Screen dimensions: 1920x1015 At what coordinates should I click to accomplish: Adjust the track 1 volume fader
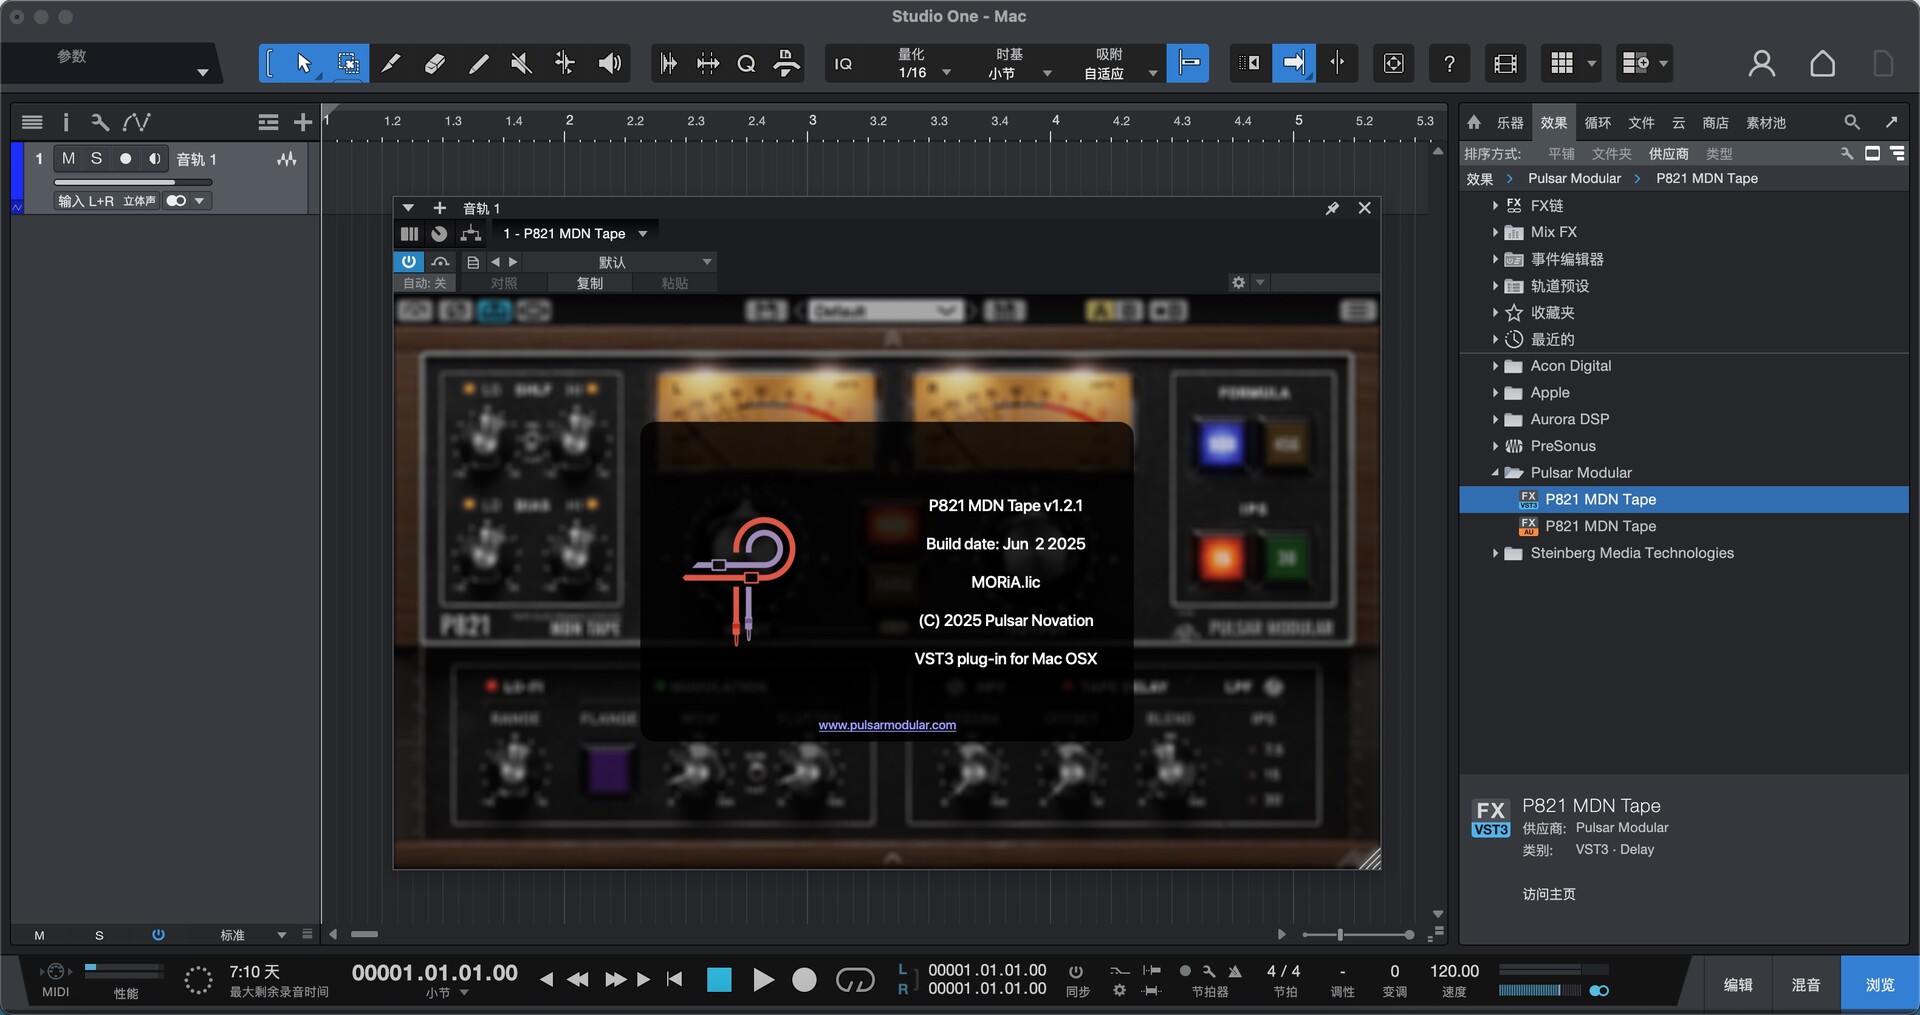click(174, 182)
